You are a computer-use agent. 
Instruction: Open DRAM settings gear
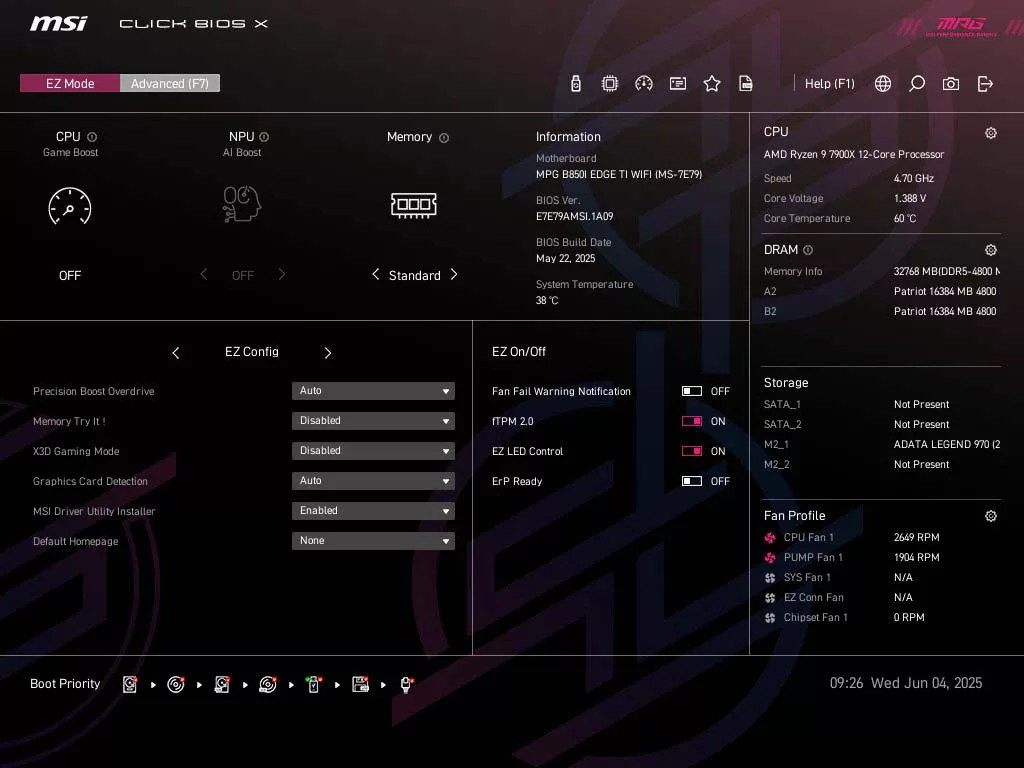tap(991, 250)
